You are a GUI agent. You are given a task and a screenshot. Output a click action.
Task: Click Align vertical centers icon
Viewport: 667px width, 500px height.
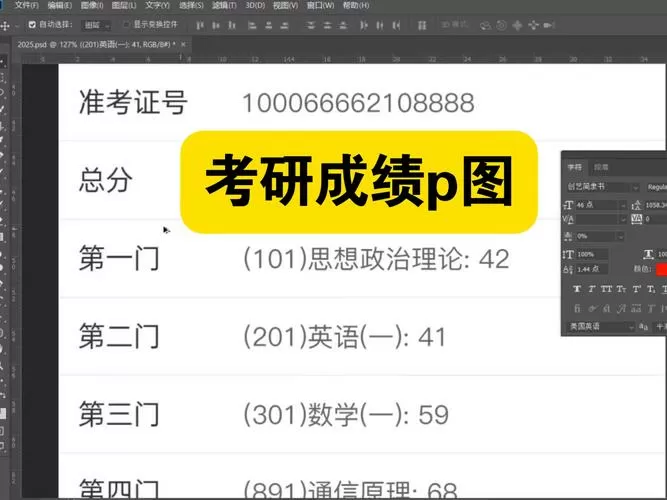coord(216,26)
